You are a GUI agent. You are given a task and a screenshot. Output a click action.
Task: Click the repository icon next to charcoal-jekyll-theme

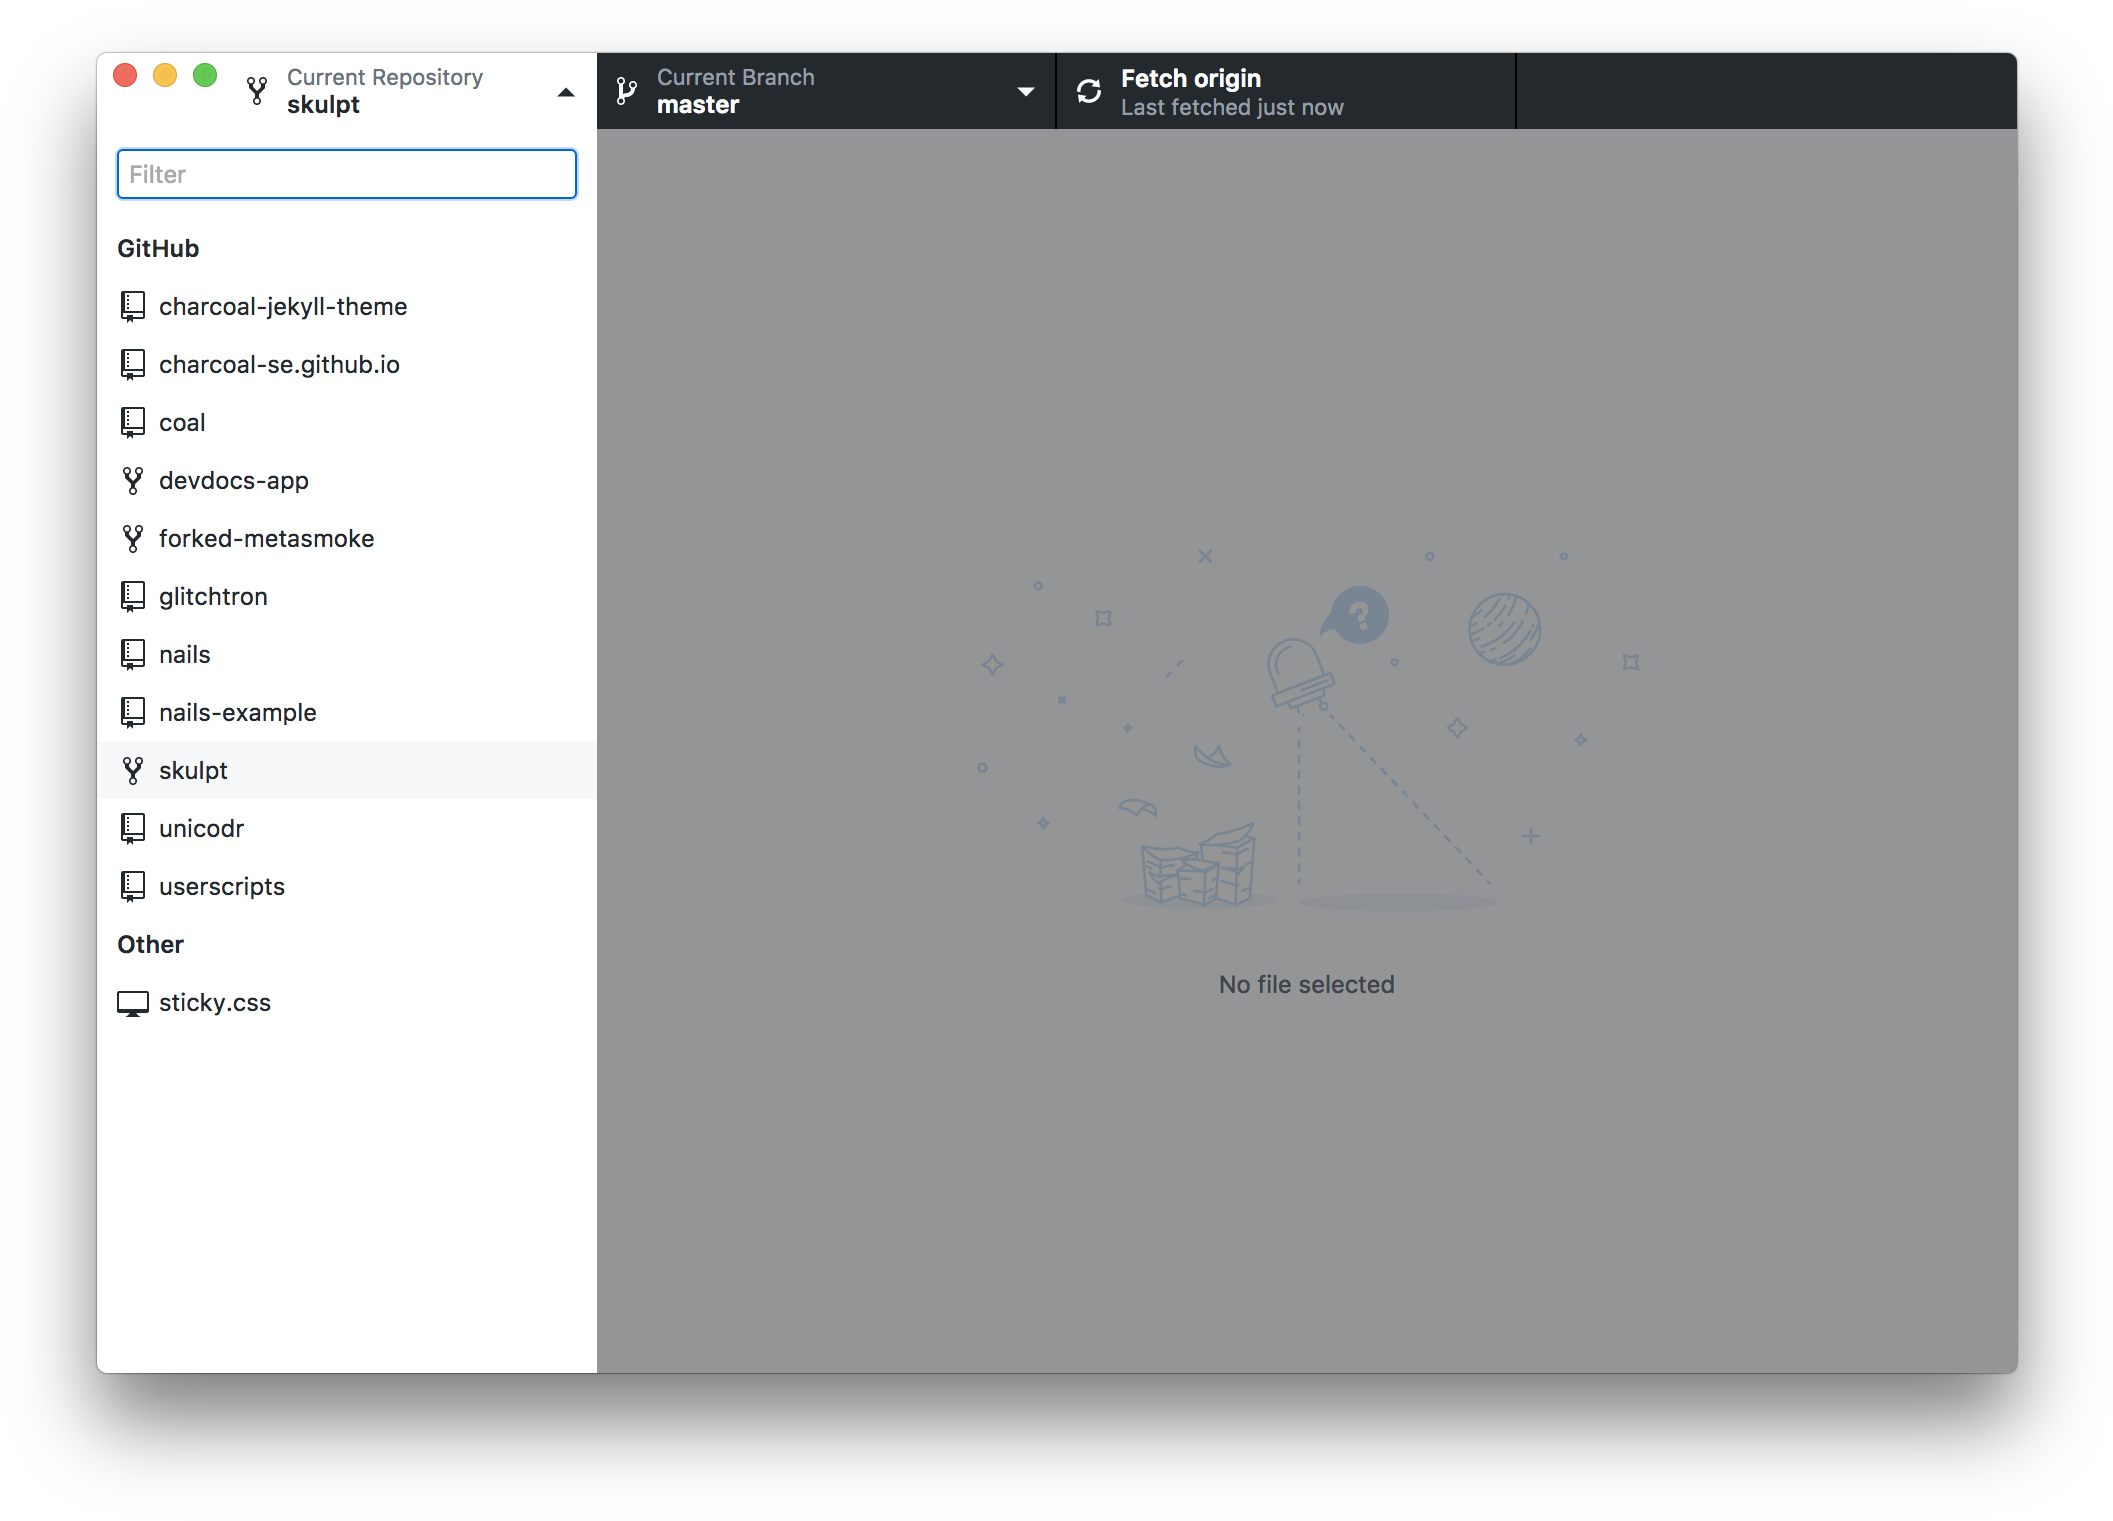[x=133, y=307]
